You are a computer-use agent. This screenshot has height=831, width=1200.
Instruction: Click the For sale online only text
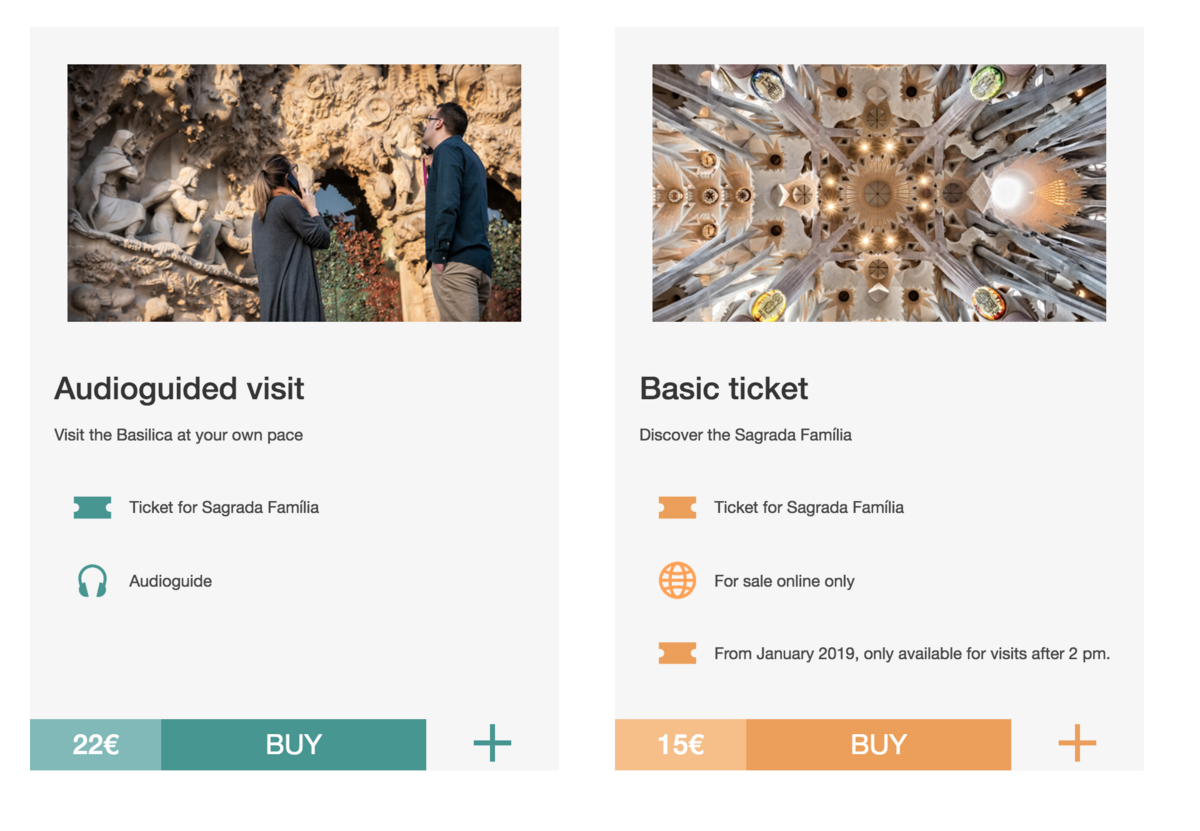click(784, 581)
